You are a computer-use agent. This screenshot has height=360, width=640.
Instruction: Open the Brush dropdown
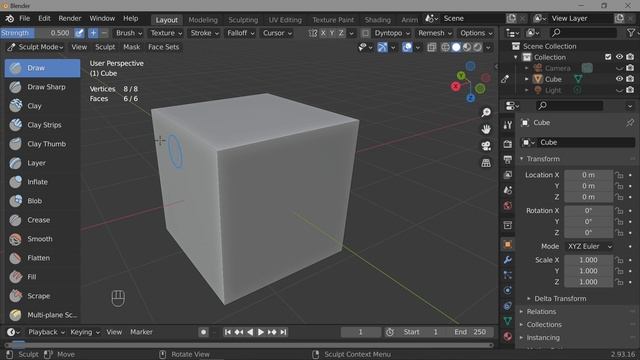click(x=129, y=33)
